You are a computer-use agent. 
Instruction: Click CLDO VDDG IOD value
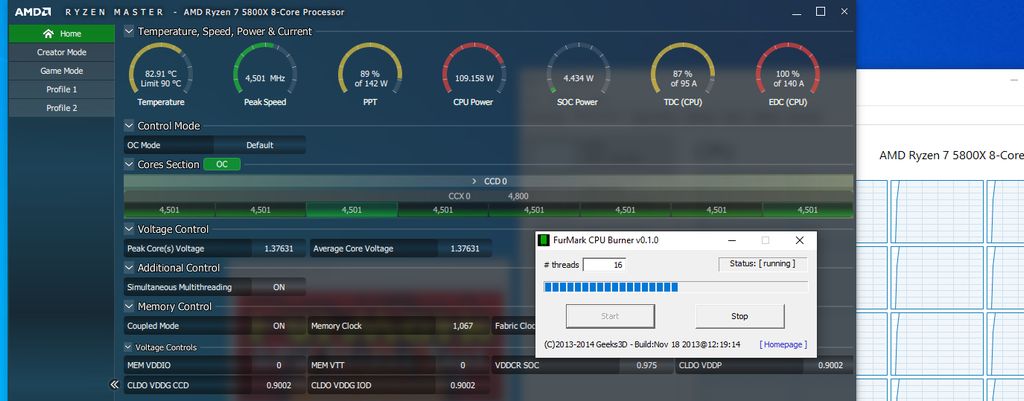coord(462,385)
